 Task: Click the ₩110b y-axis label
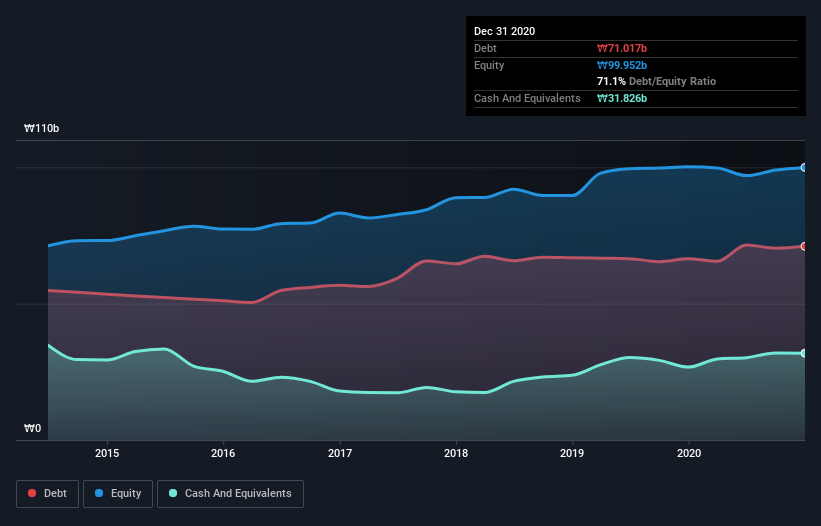(x=41, y=128)
